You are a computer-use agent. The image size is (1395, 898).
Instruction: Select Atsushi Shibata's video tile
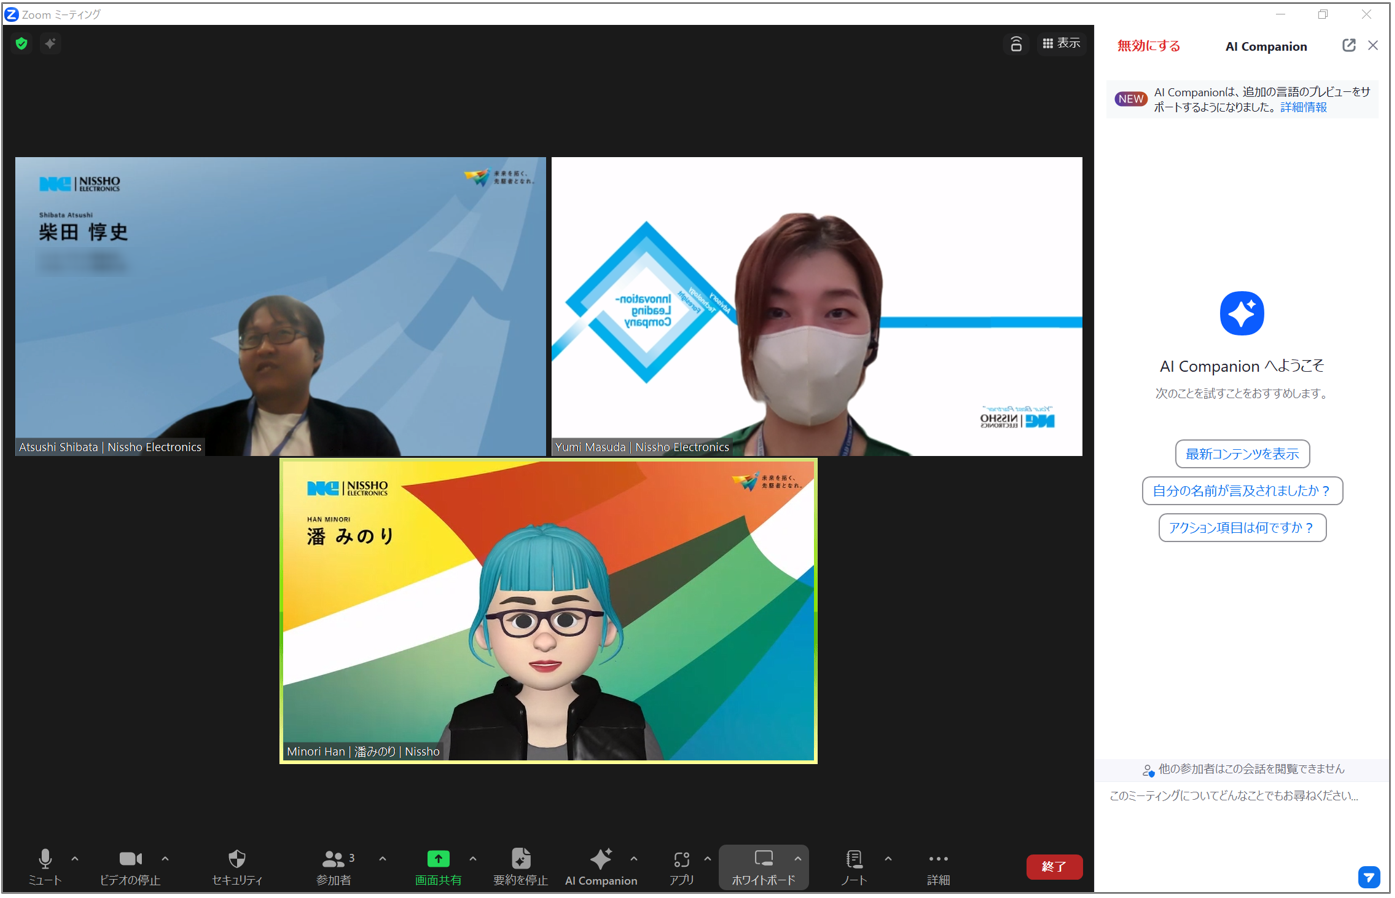click(281, 306)
